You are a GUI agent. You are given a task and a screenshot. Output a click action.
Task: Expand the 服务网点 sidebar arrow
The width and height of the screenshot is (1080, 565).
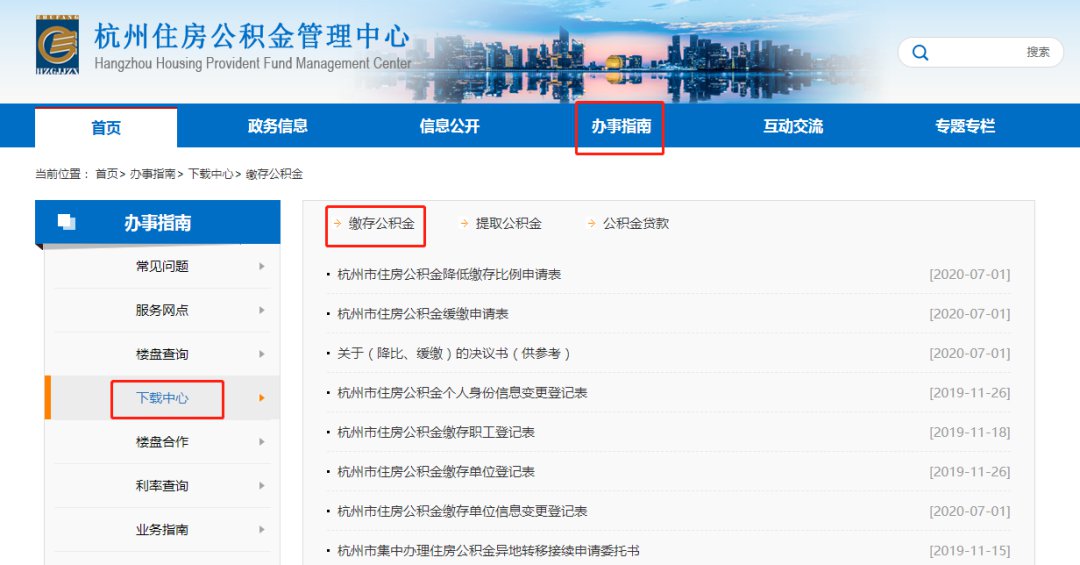(x=262, y=310)
